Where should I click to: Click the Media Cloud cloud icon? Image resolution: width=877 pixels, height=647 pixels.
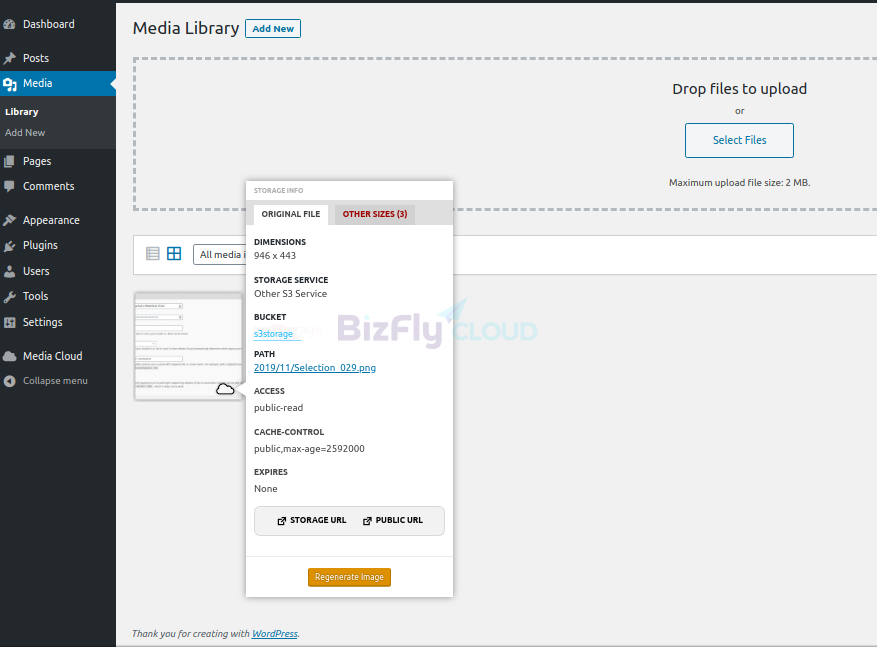10,356
